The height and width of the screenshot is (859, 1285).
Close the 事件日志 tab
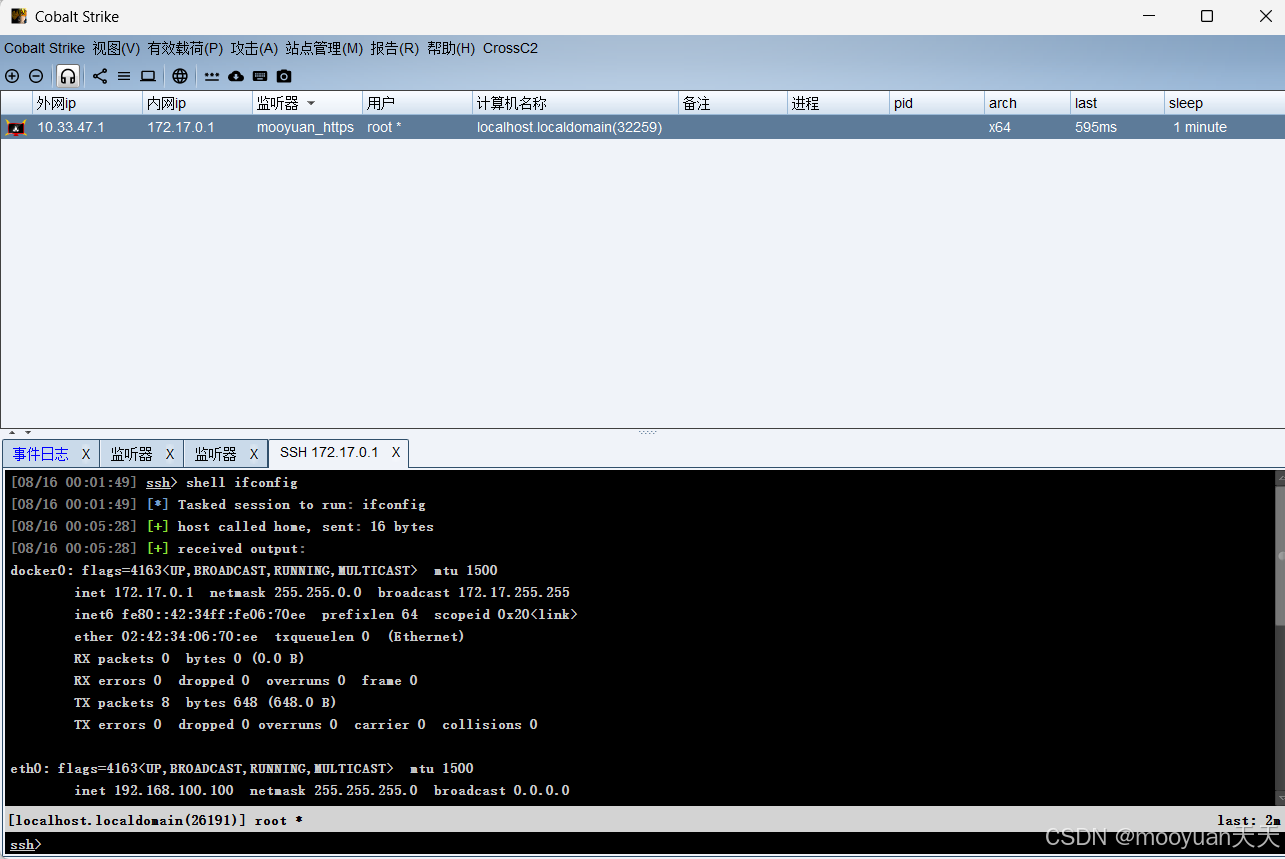point(86,454)
